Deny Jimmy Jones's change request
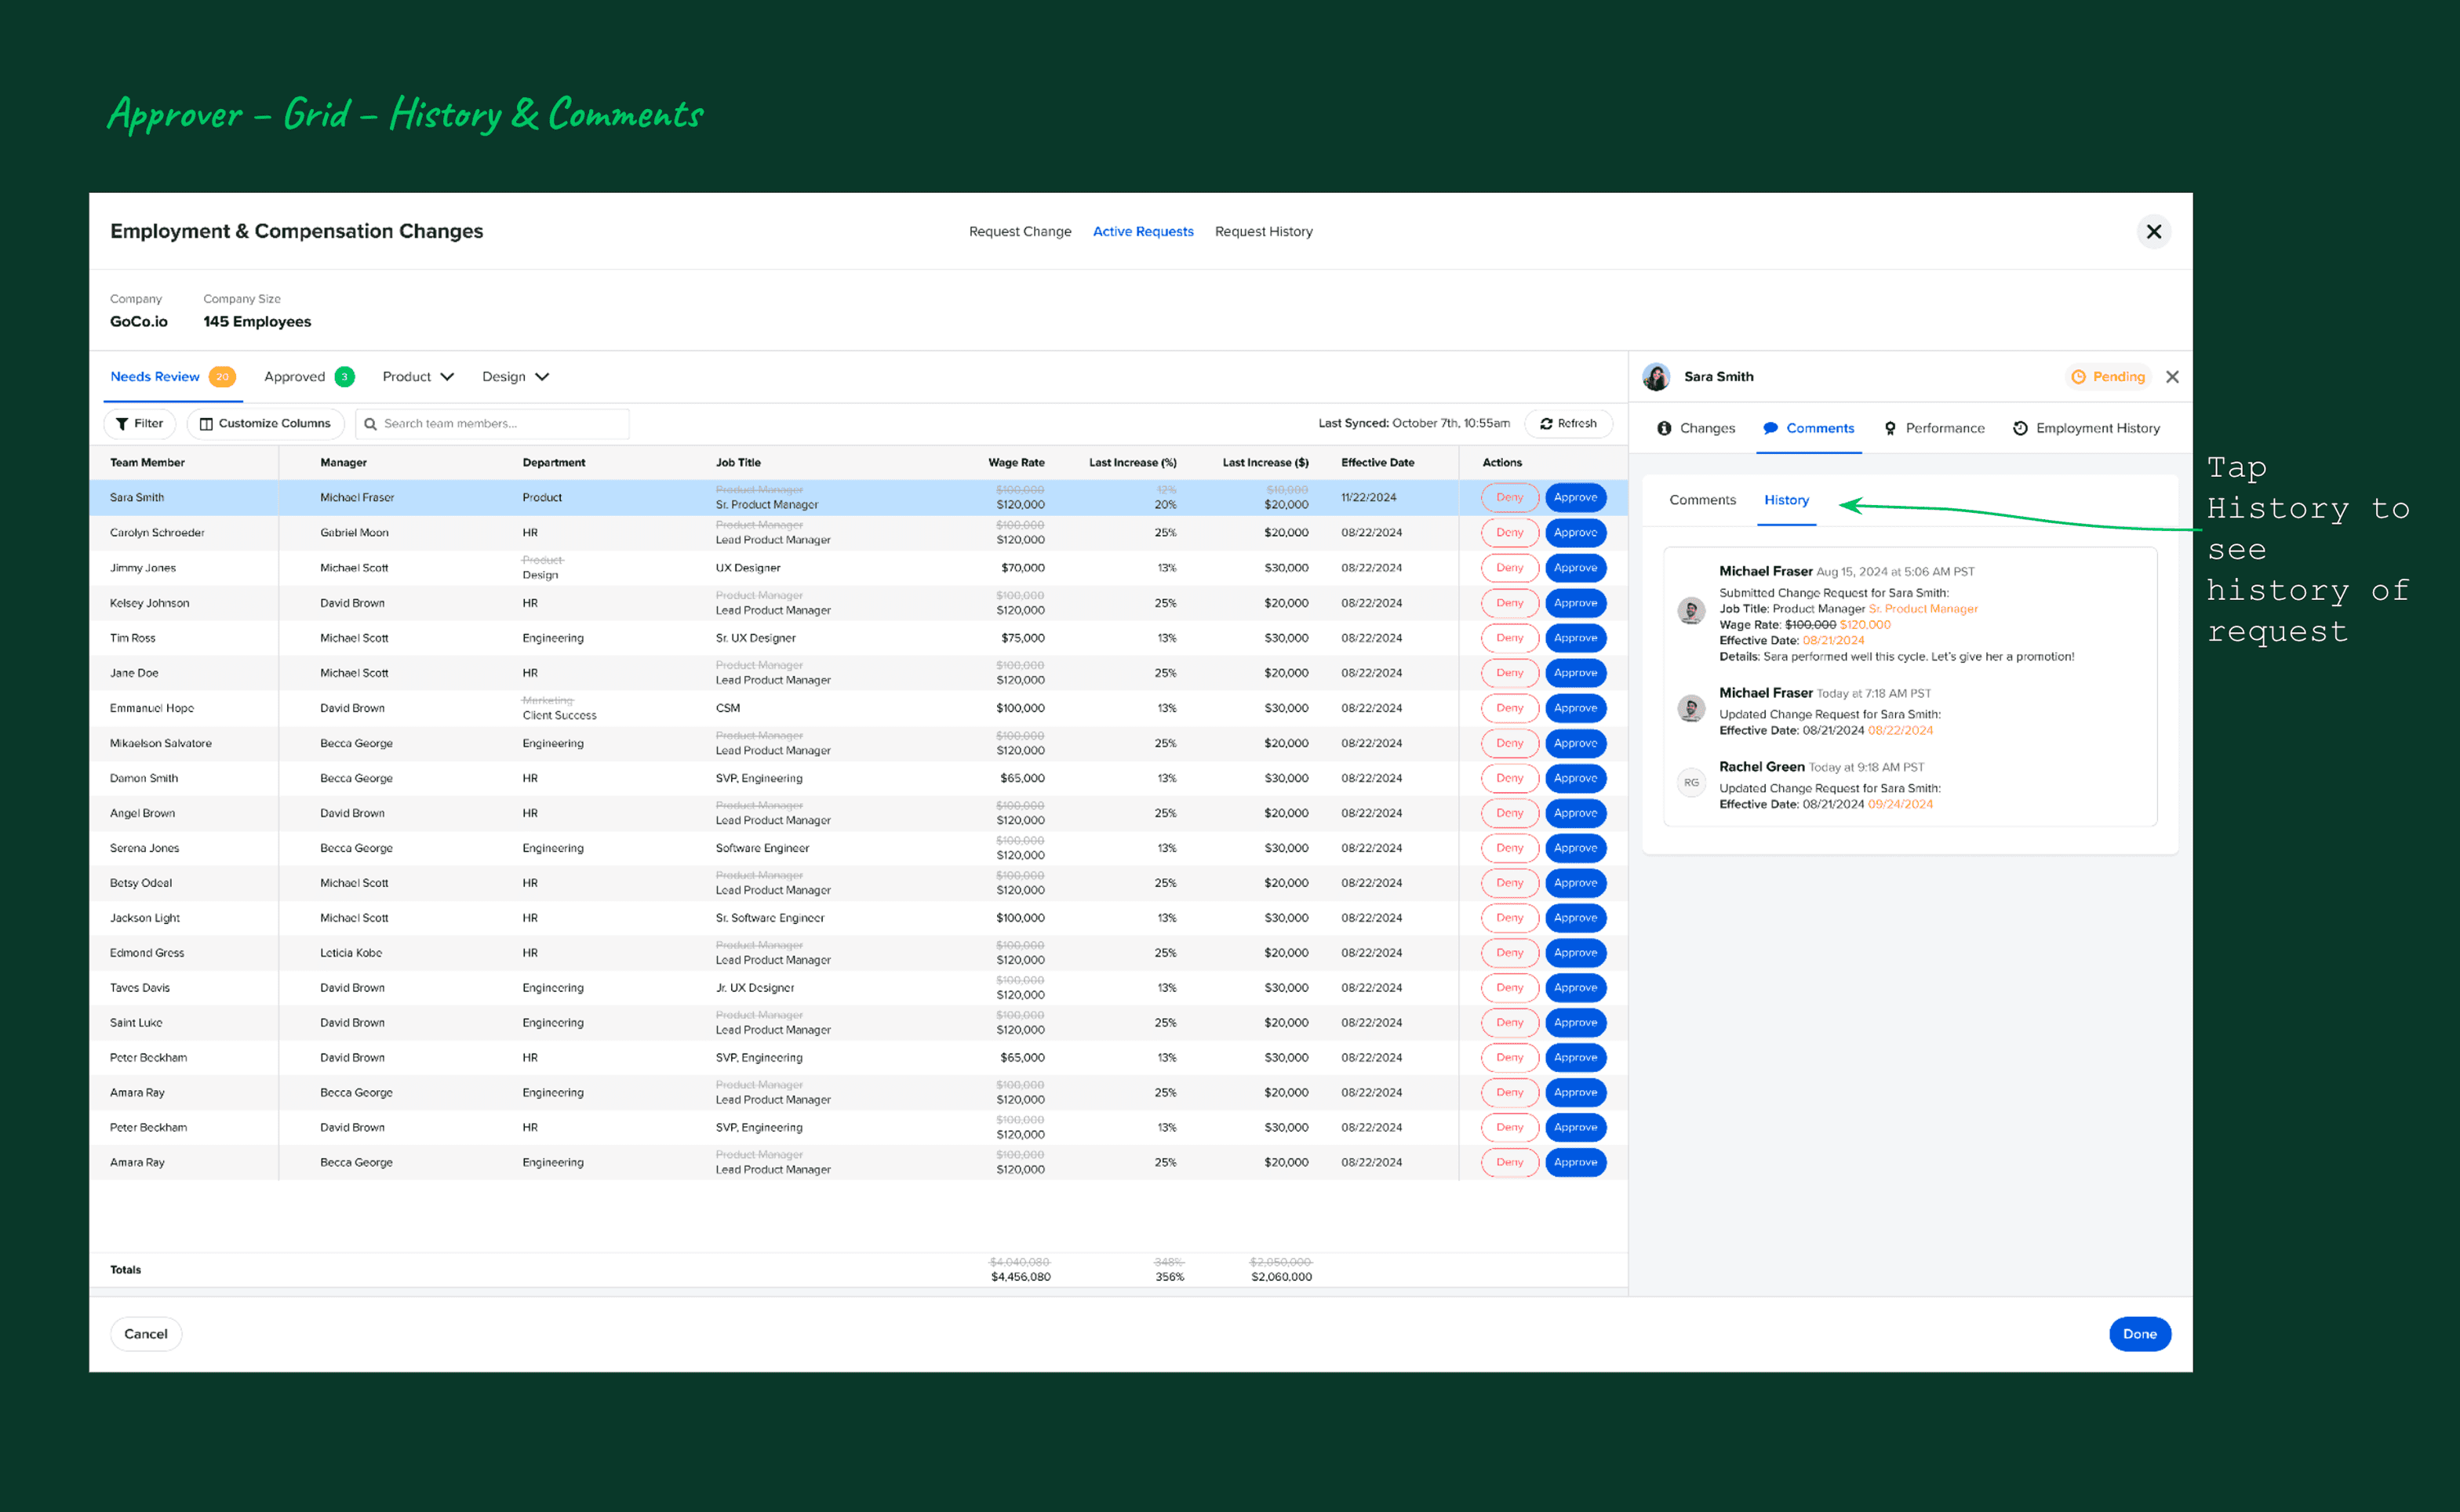 click(1509, 568)
